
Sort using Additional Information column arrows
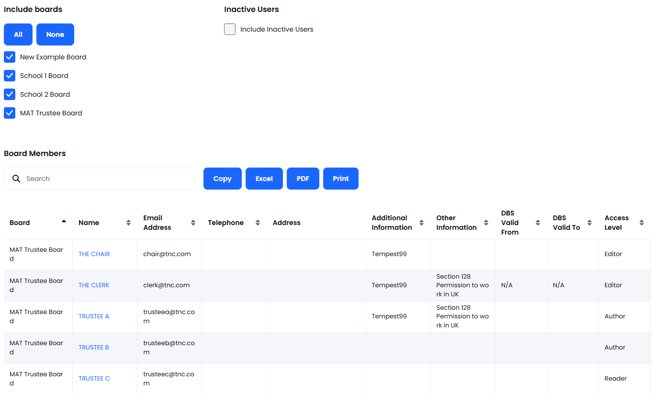click(421, 223)
